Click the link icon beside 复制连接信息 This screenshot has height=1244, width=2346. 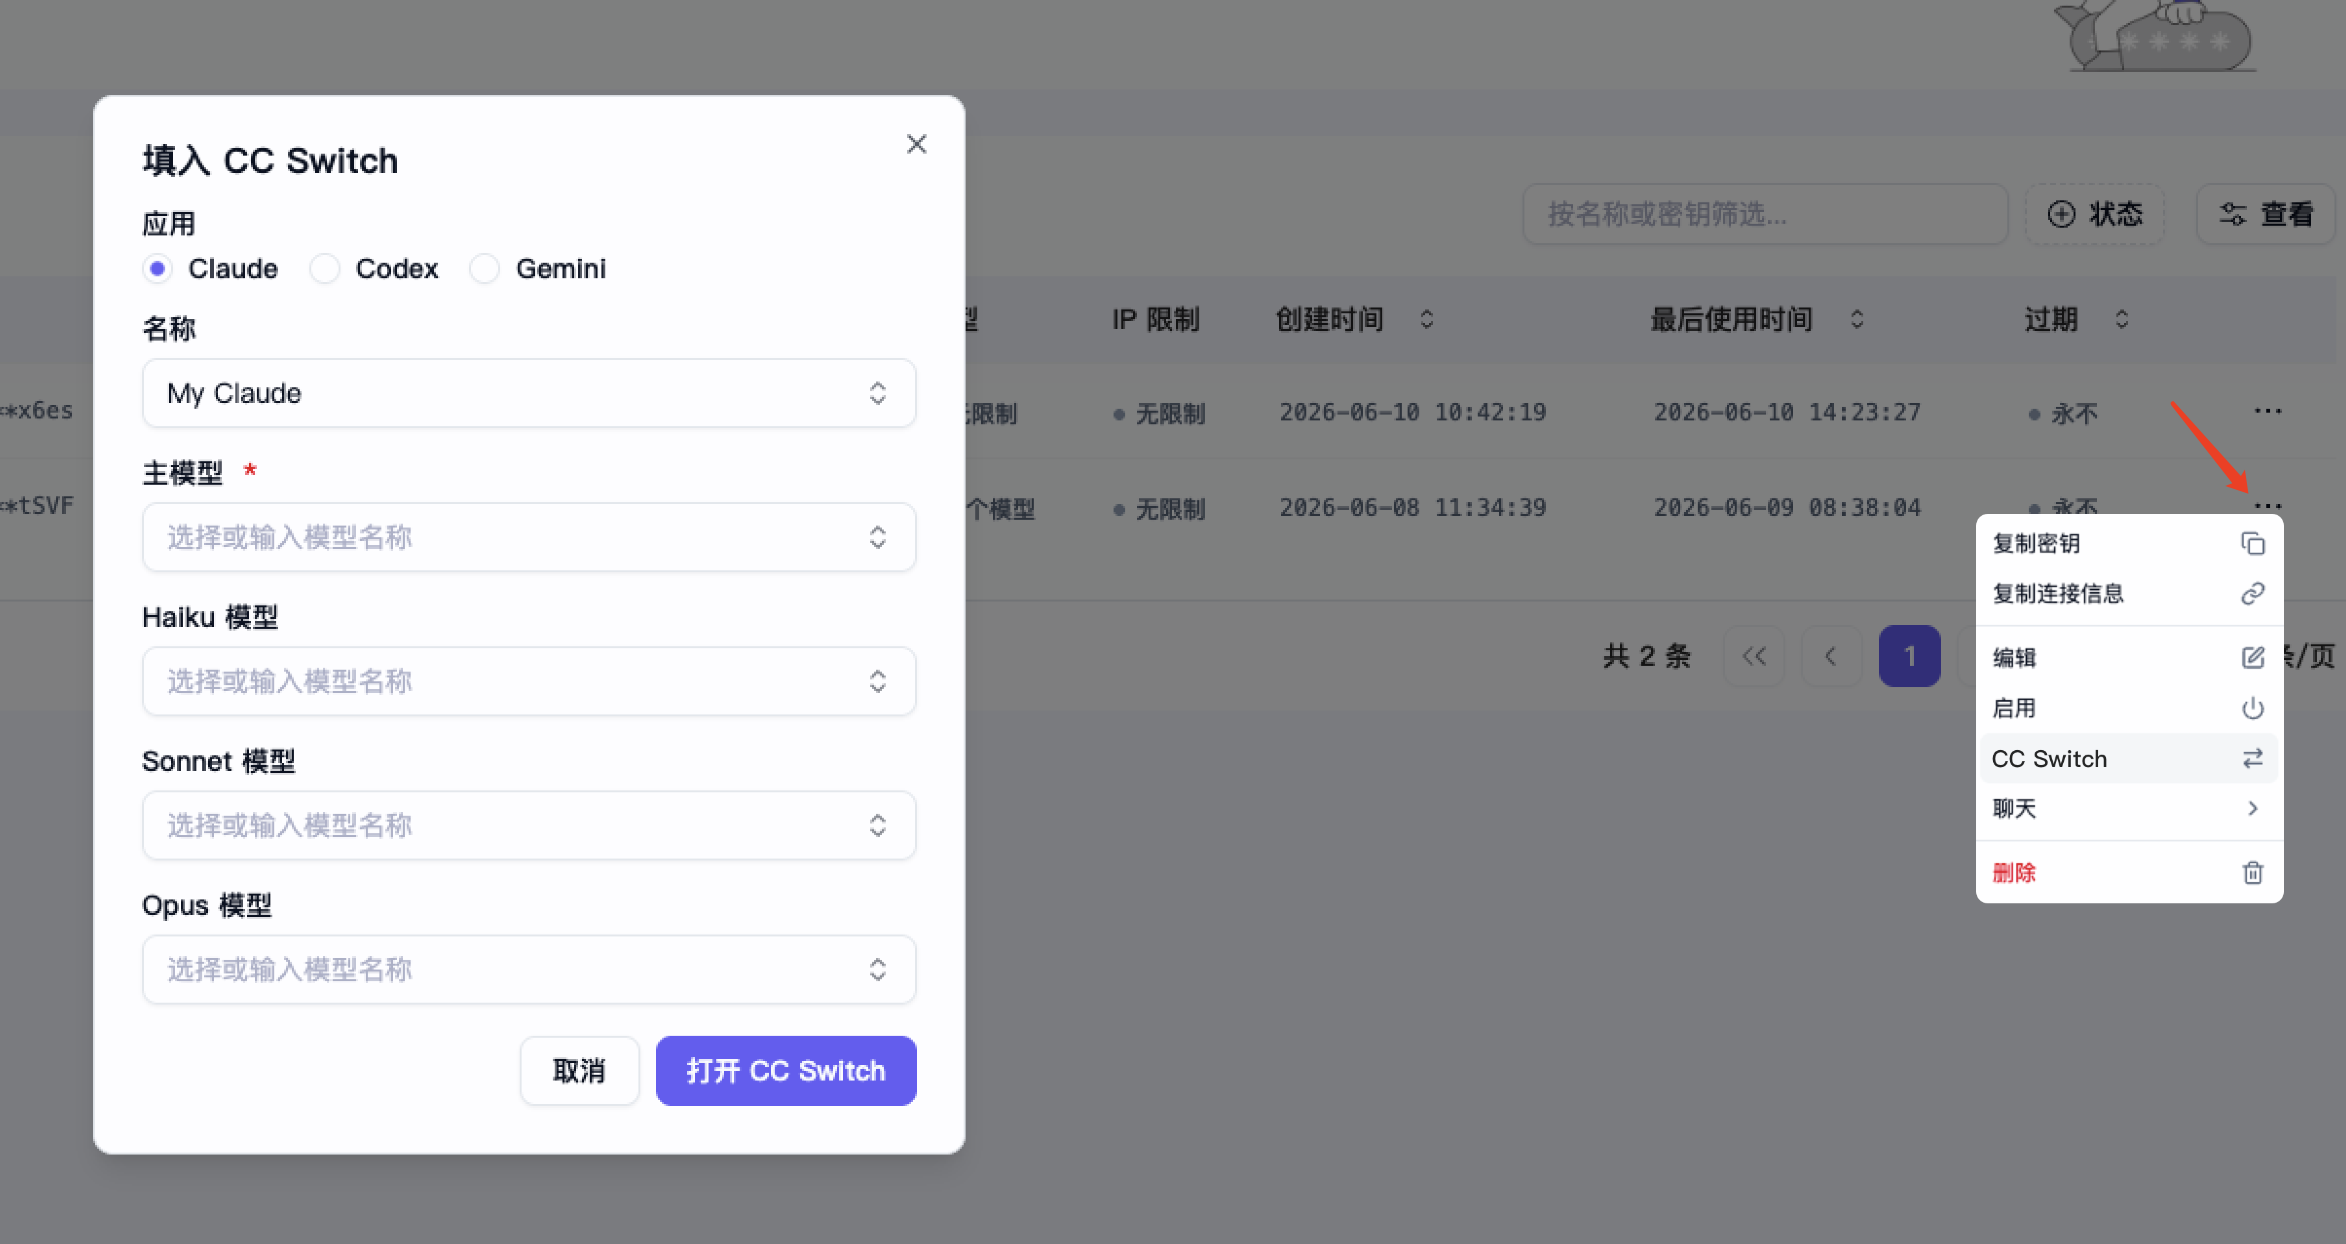point(2252,593)
